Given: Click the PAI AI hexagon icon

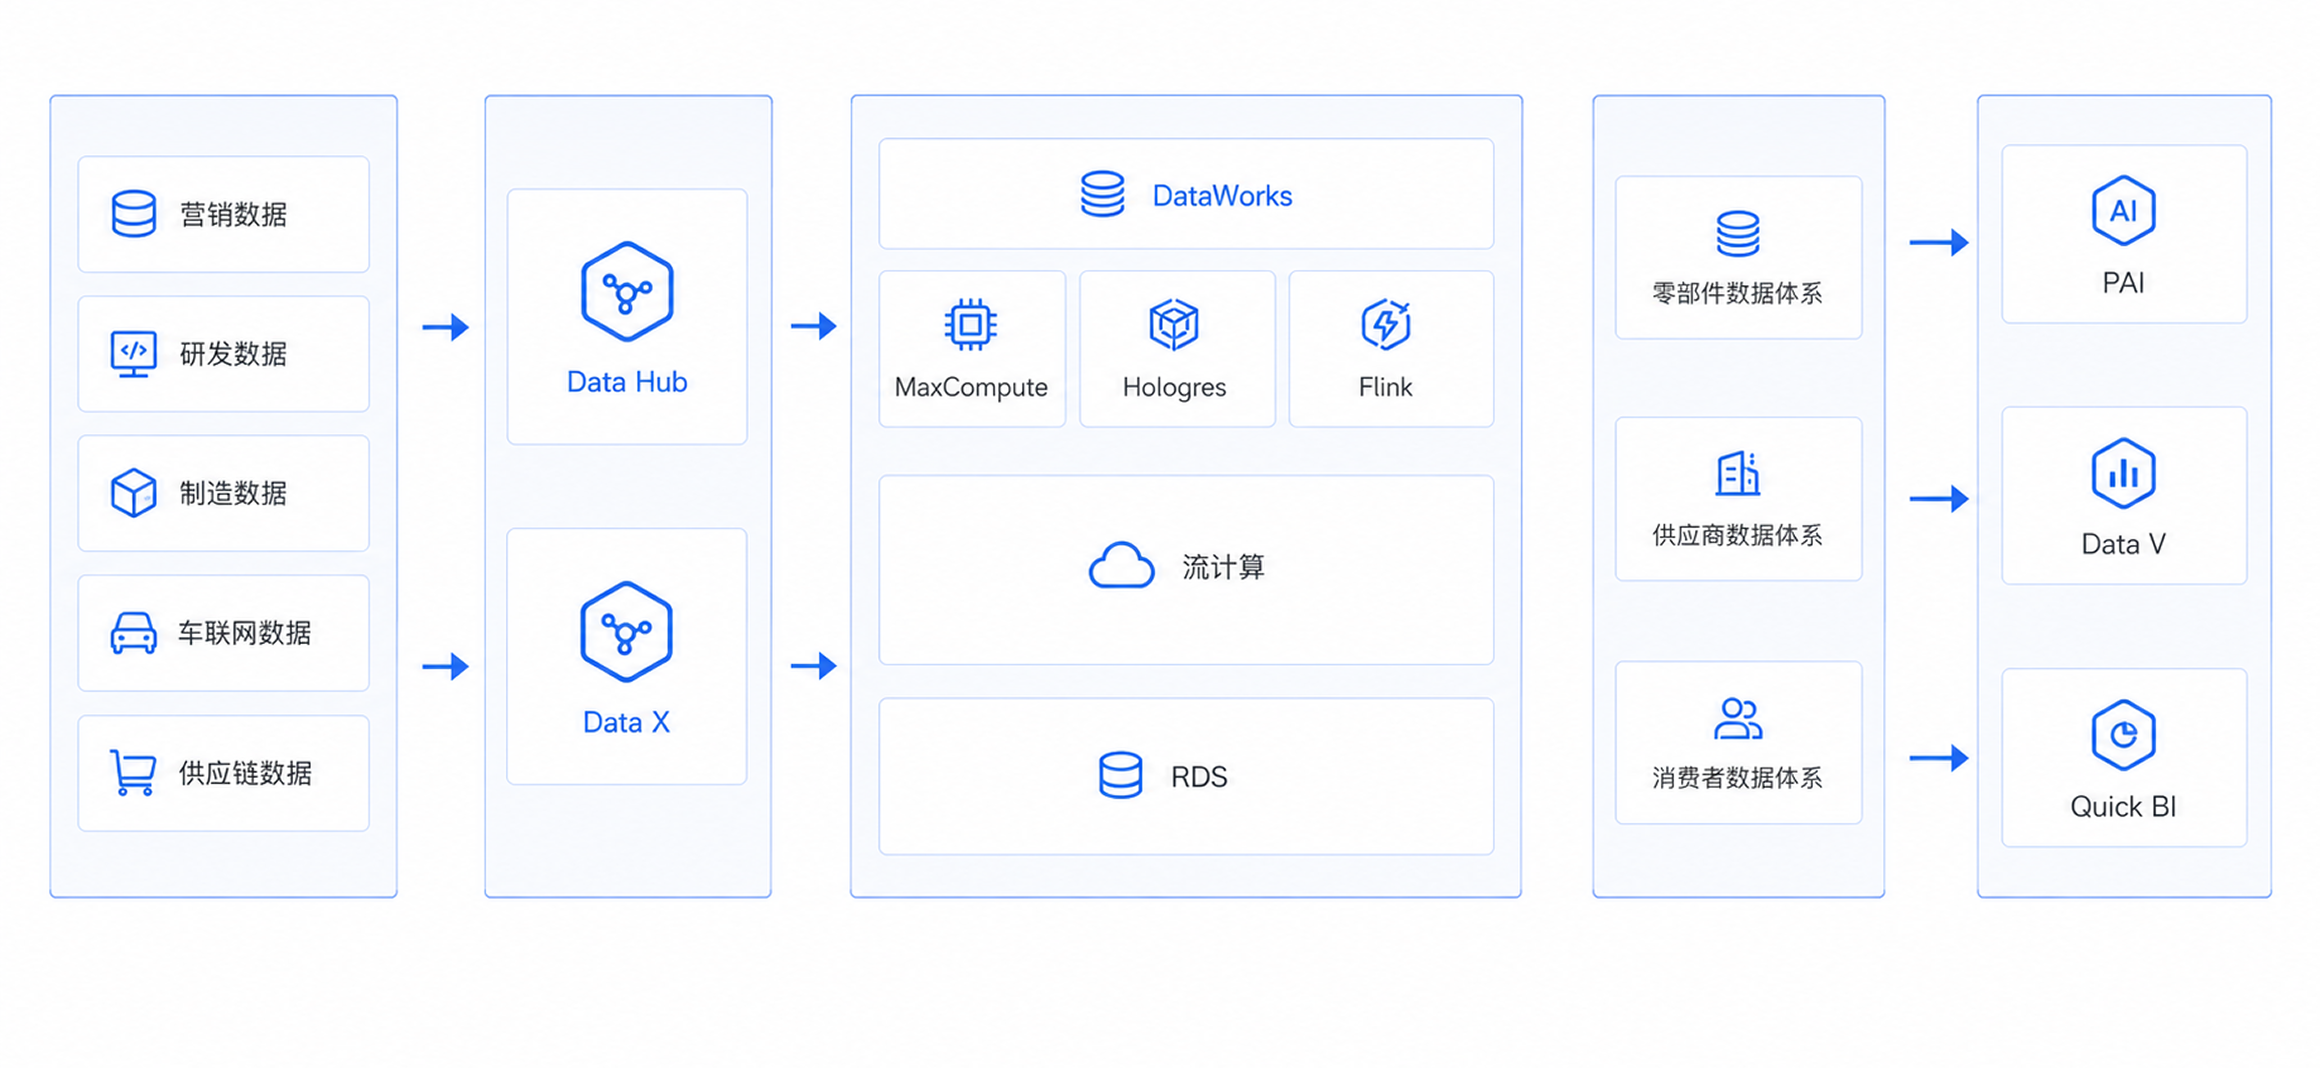Looking at the screenshot, I should click(2123, 210).
